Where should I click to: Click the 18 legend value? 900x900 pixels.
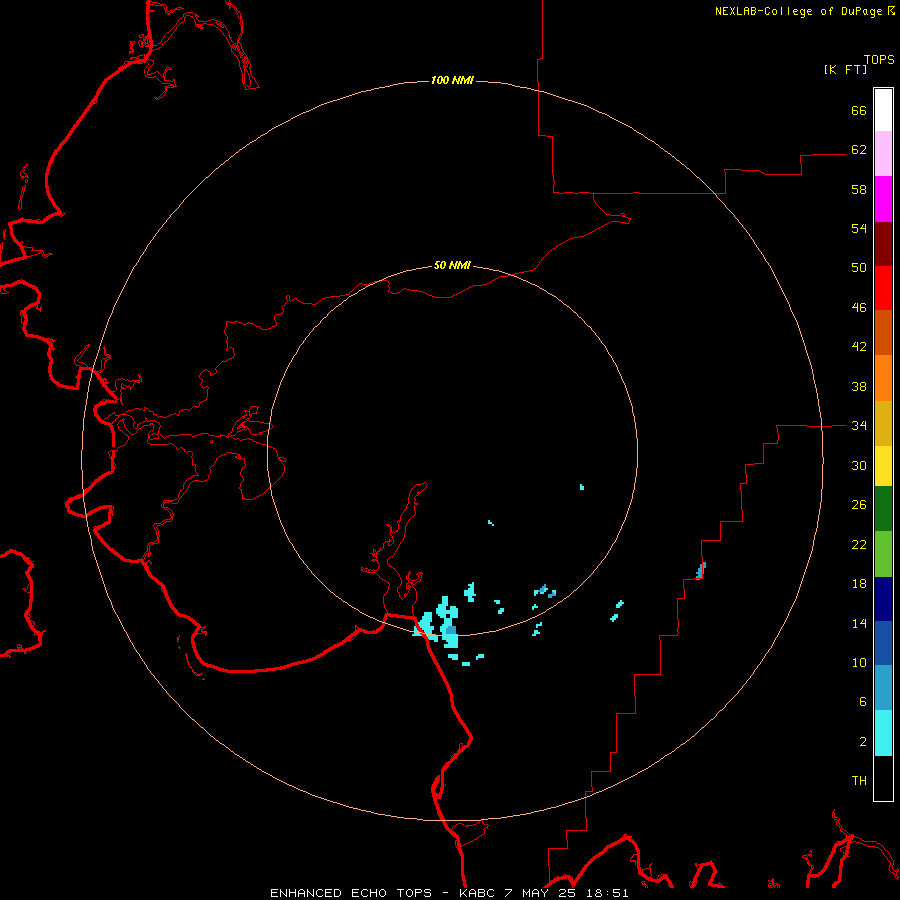[x=859, y=584]
